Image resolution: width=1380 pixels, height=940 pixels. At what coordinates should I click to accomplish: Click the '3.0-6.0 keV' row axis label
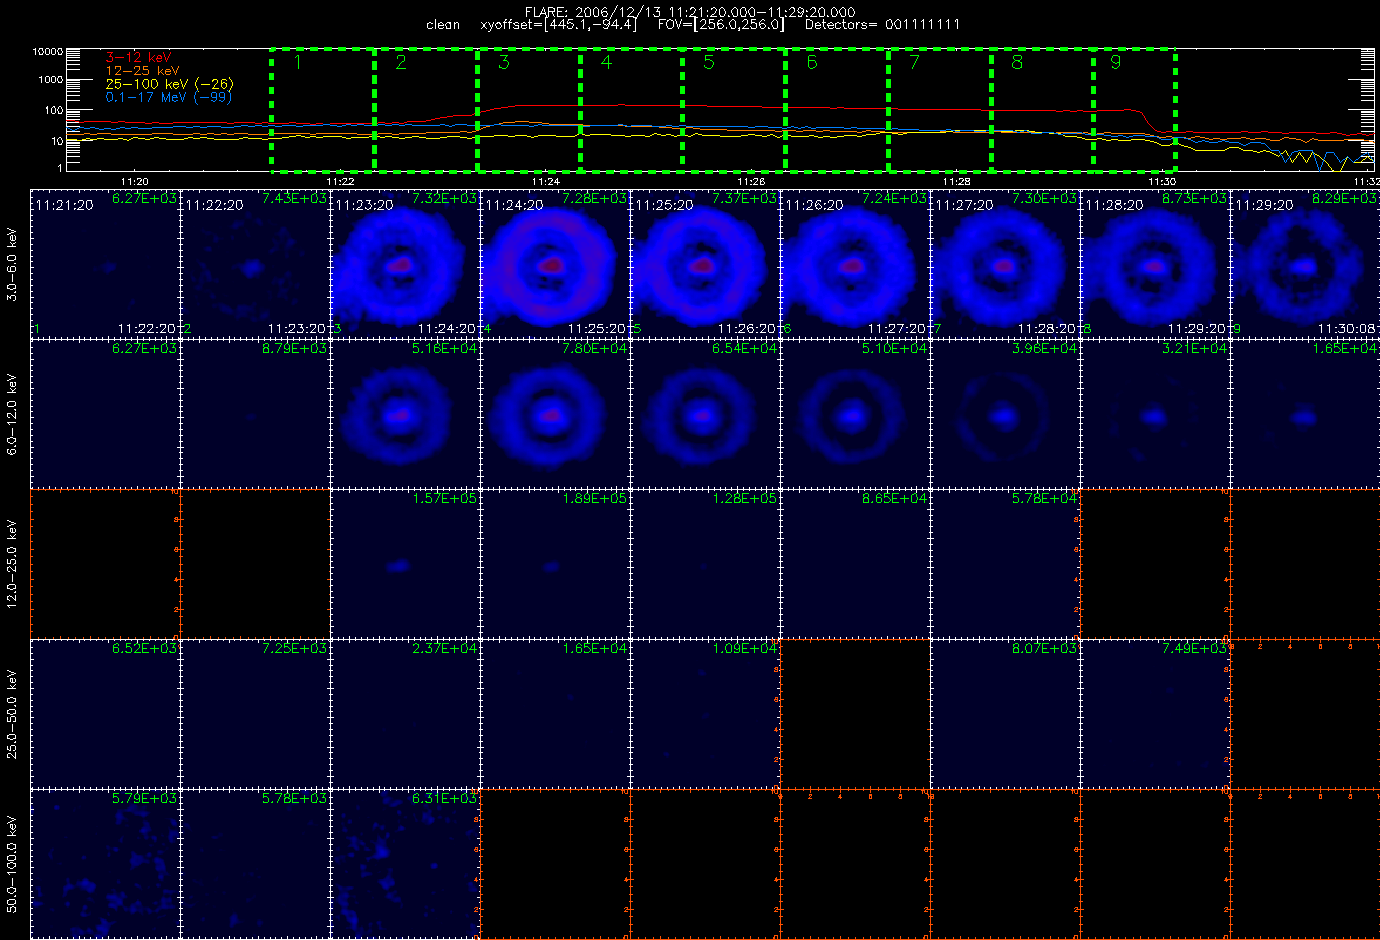(12, 263)
